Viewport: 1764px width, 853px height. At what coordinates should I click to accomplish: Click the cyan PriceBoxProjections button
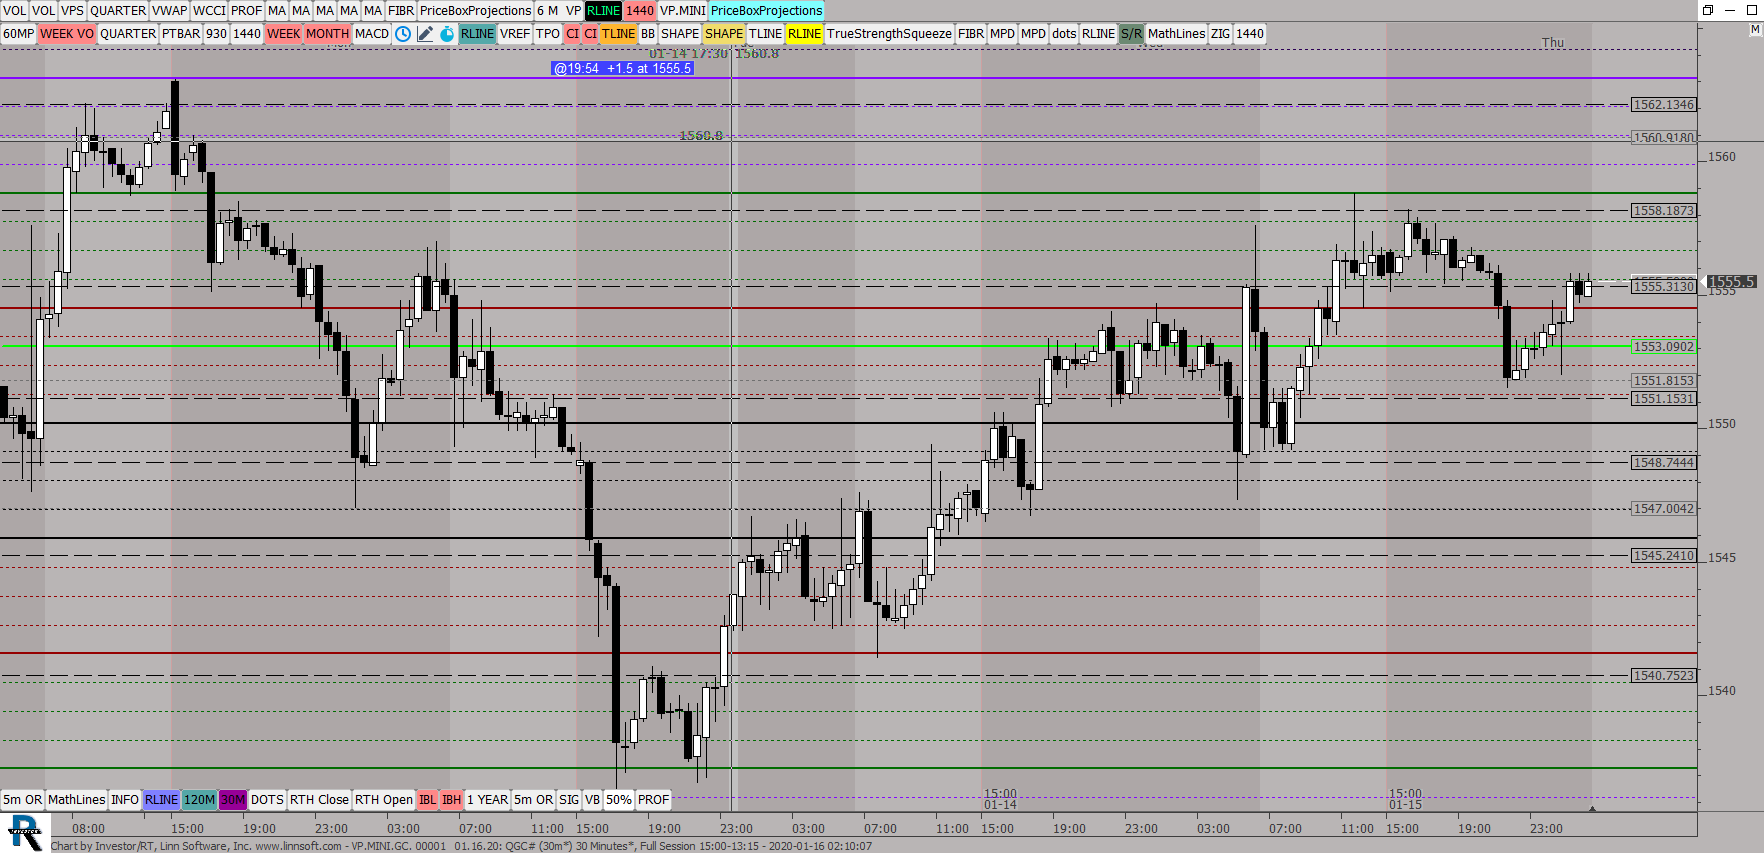766,11
